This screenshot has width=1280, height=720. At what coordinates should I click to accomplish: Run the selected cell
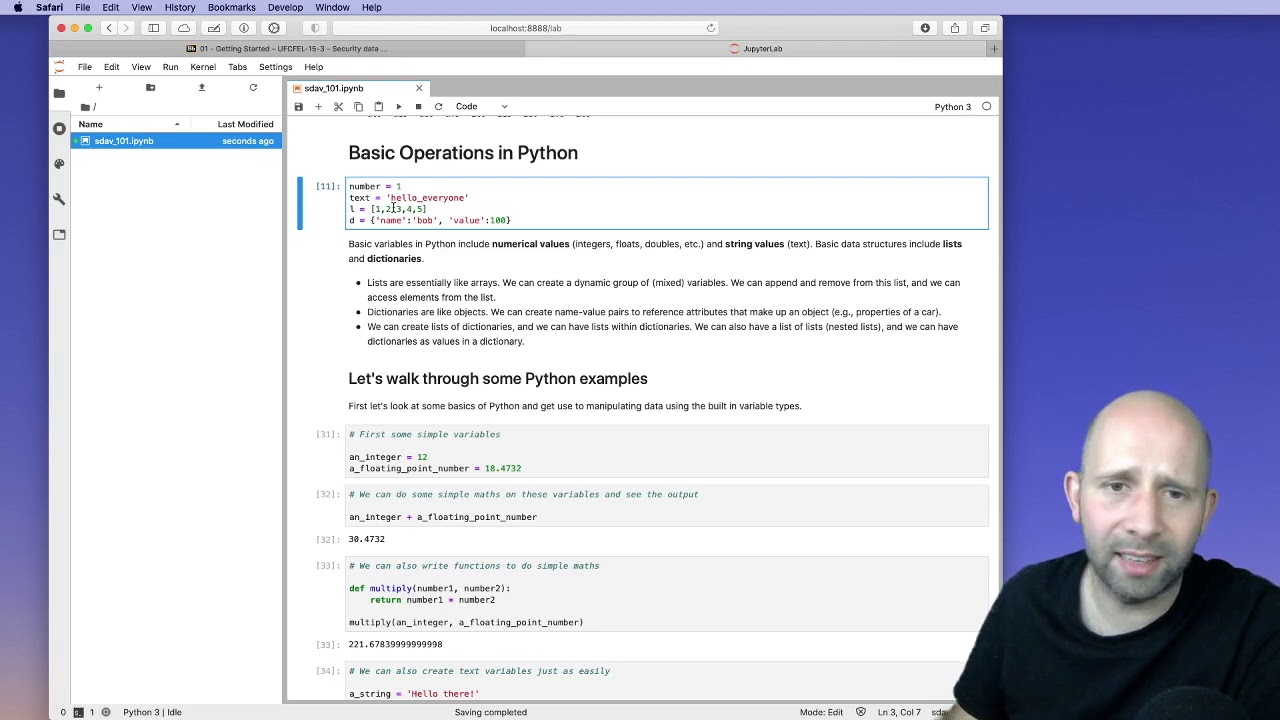coord(398,106)
